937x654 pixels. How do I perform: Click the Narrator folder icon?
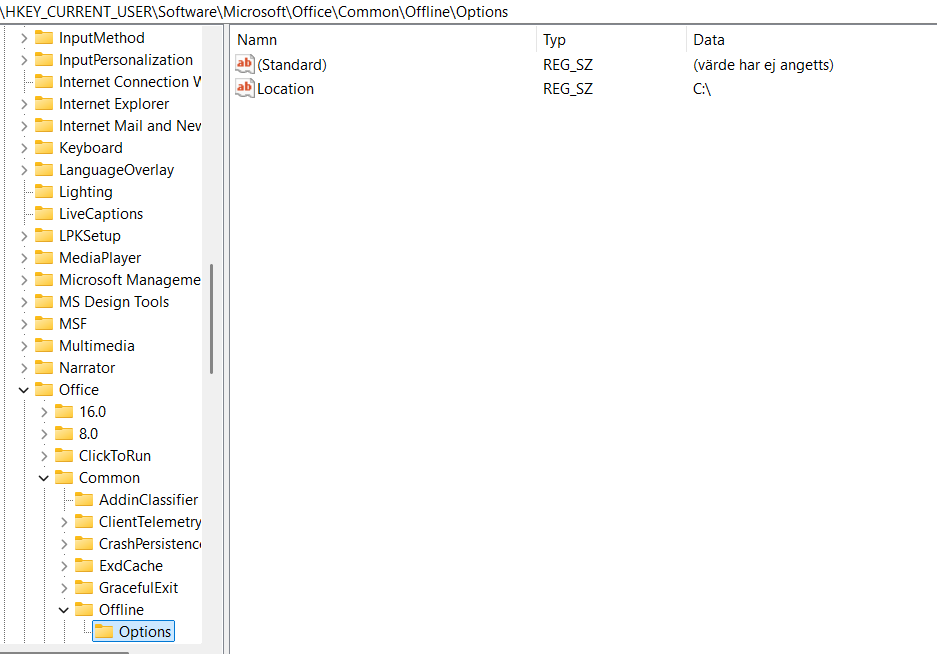coord(44,368)
